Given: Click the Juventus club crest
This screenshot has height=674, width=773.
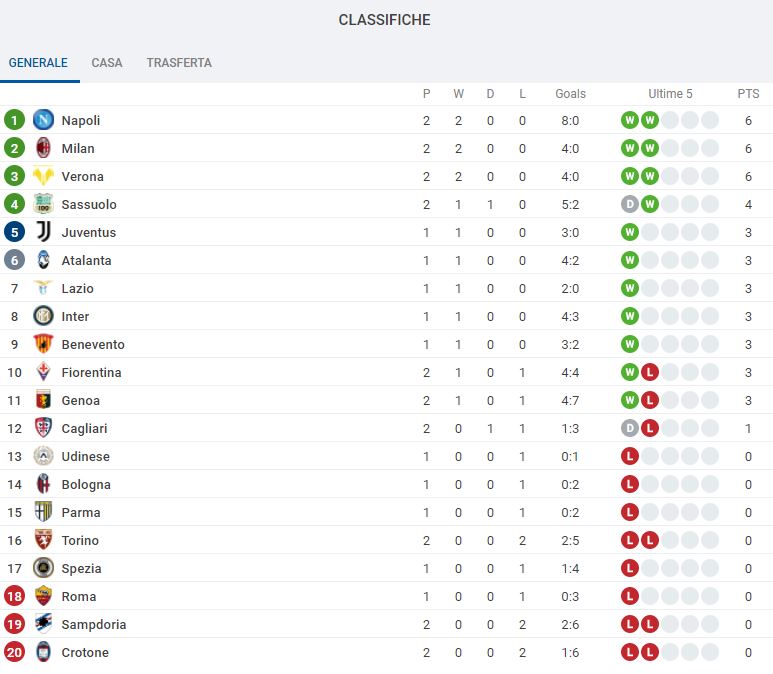Looking at the screenshot, I should click(43, 232).
